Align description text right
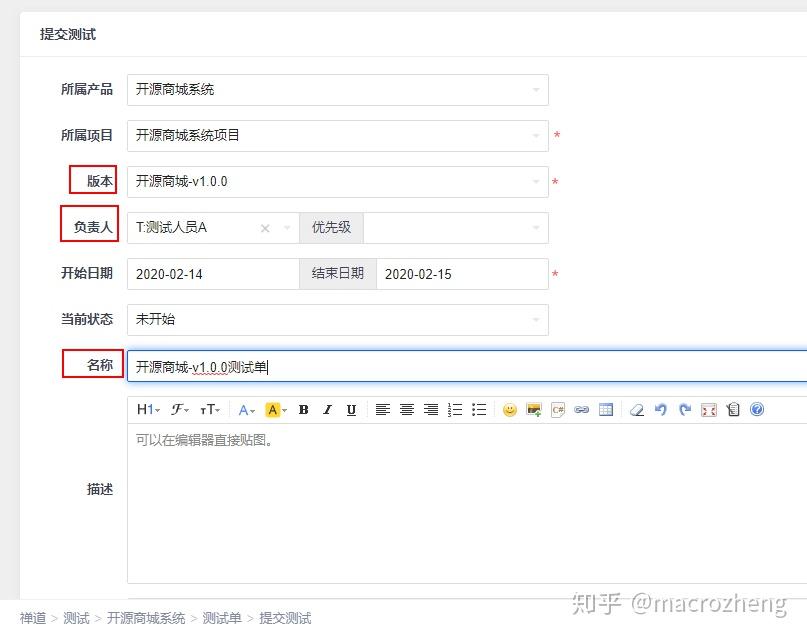This screenshot has height=639, width=807. 431,410
